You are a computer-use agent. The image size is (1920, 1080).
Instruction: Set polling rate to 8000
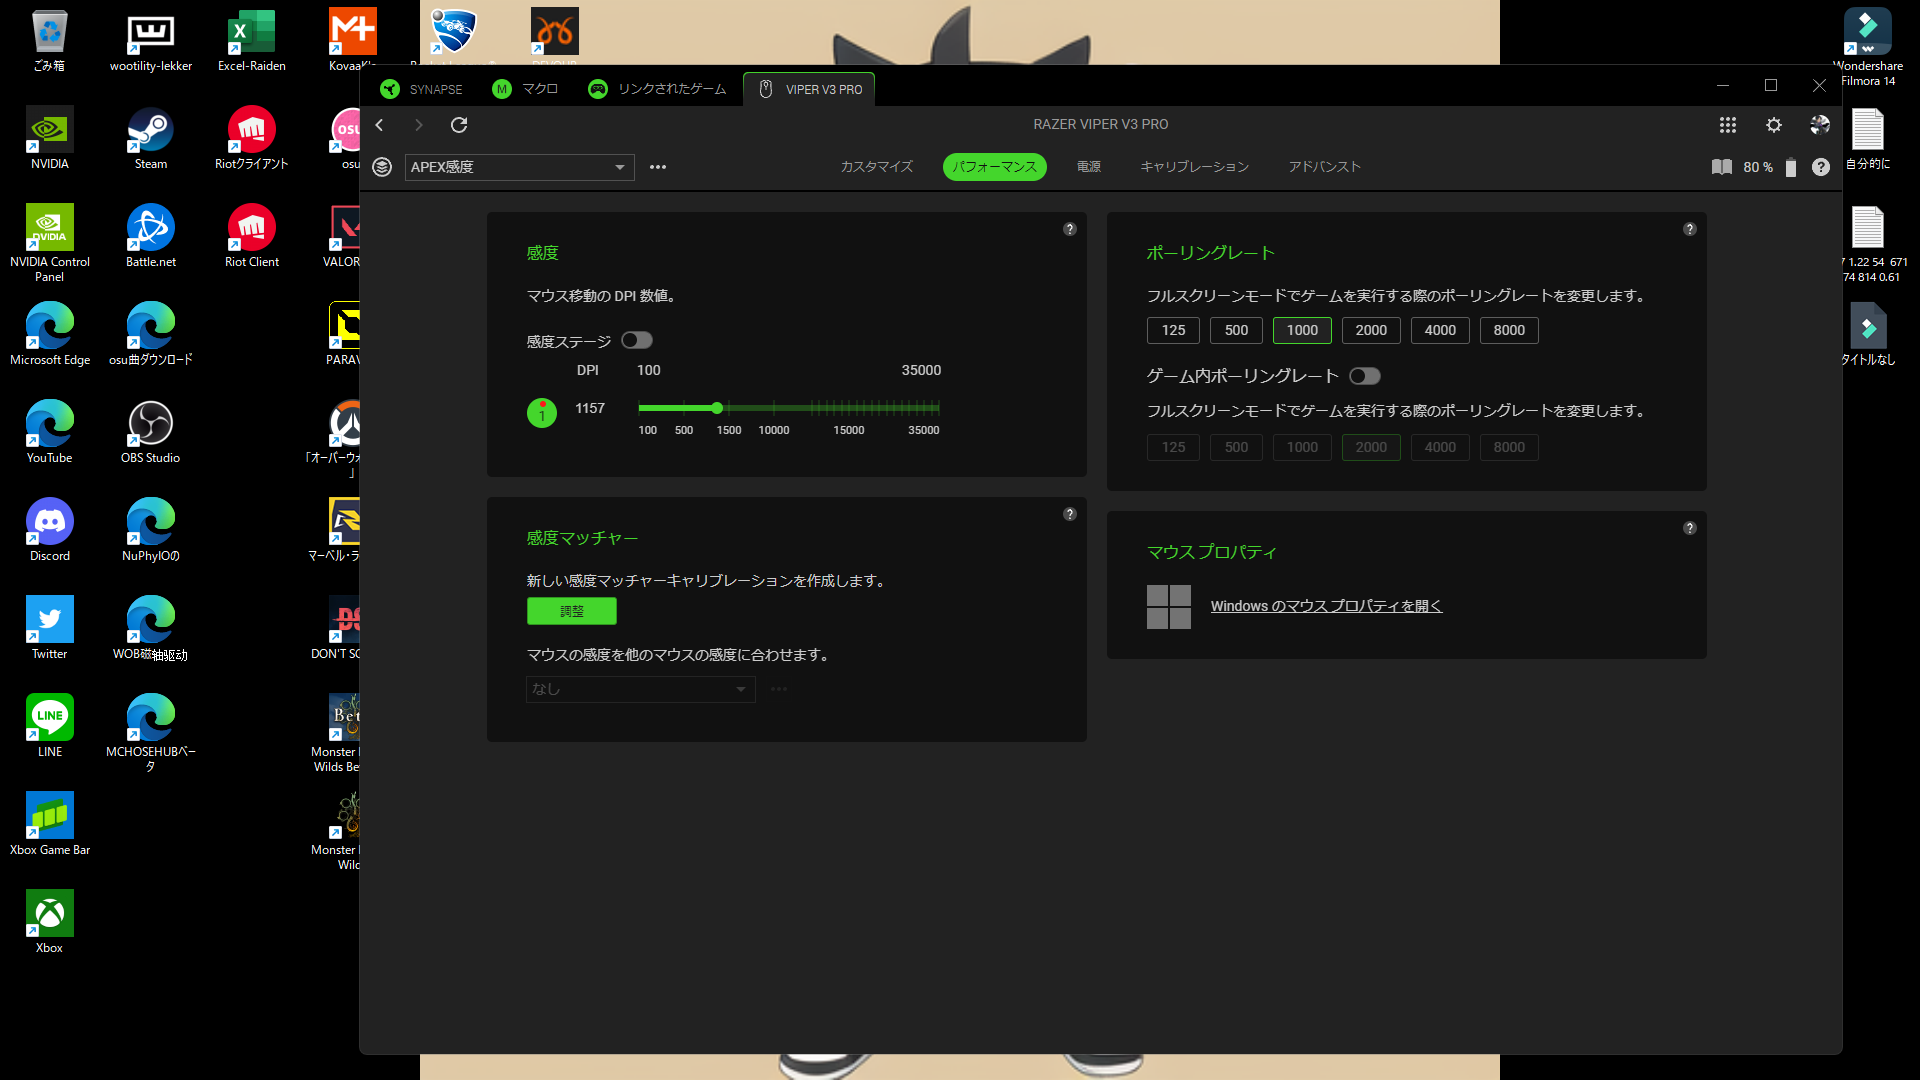tap(1509, 330)
